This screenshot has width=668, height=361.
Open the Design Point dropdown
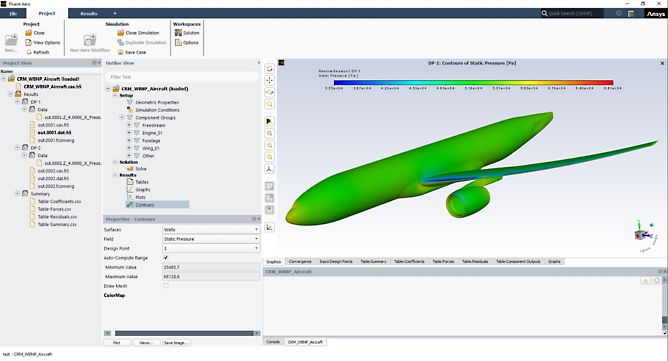(x=211, y=248)
